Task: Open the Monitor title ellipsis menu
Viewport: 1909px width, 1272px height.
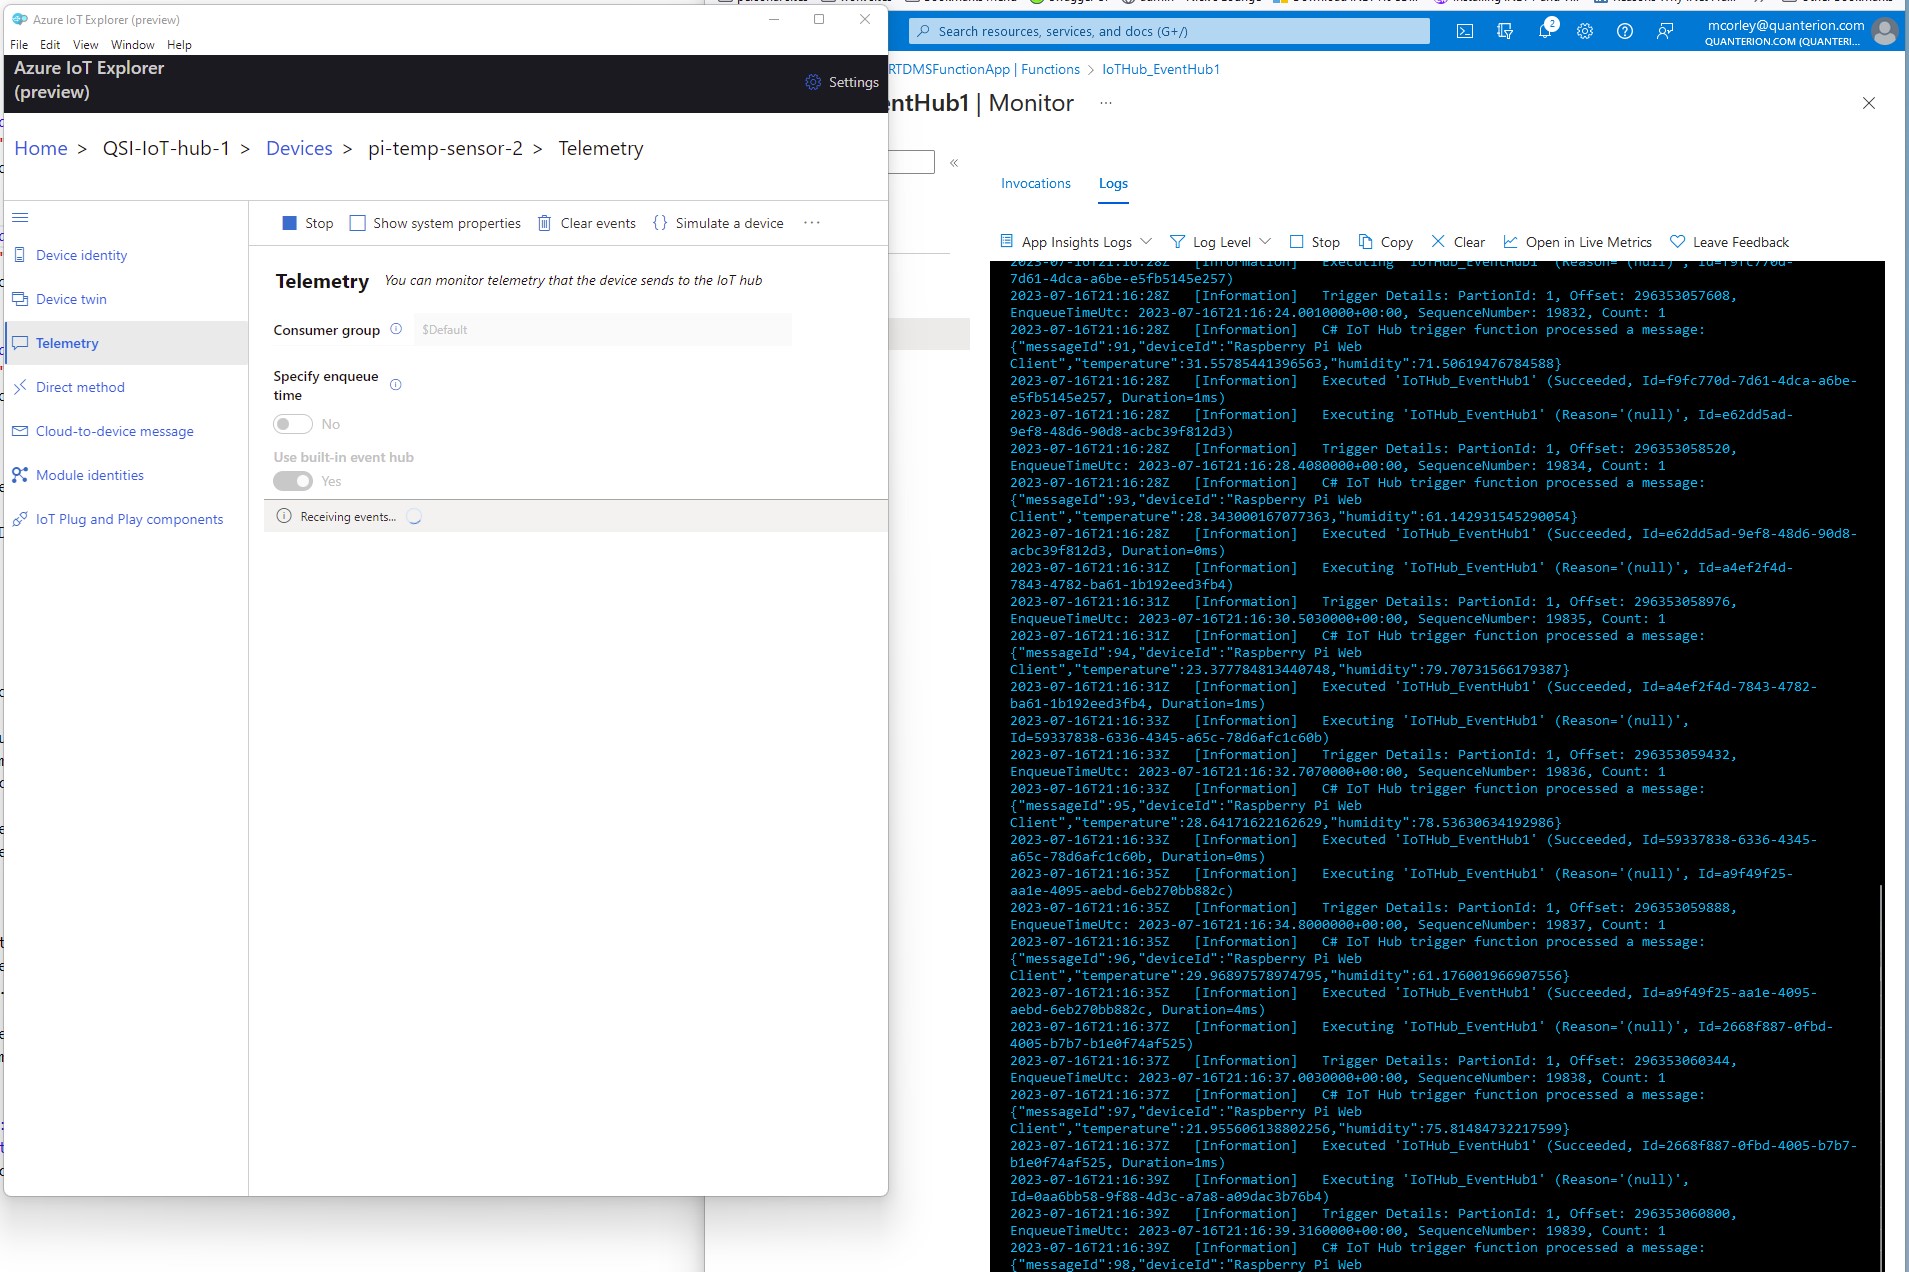Action: tap(1106, 103)
